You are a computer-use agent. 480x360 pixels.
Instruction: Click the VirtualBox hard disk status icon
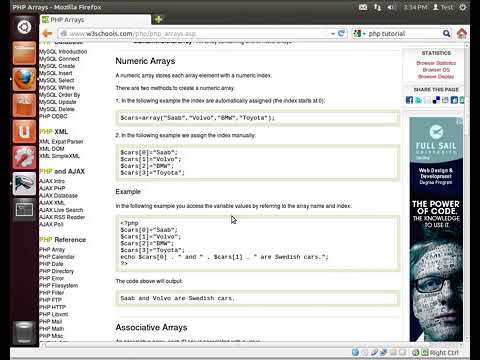(x=355, y=352)
